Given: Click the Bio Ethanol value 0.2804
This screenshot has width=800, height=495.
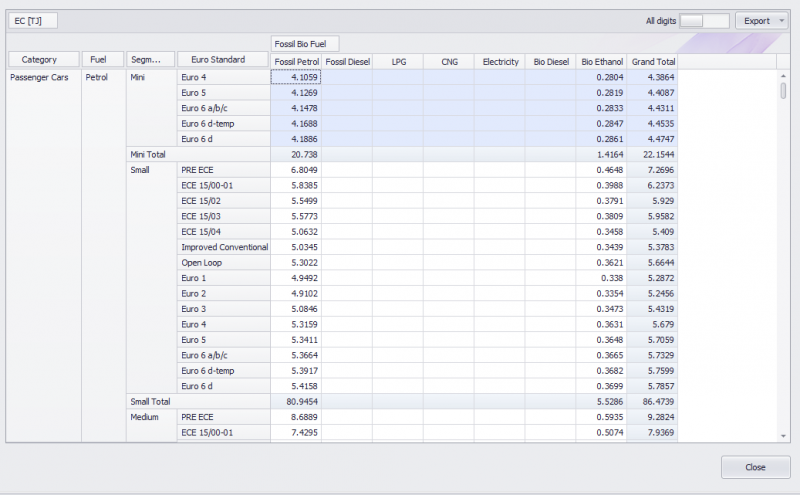Looking at the screenshot, I should [601, 77].
